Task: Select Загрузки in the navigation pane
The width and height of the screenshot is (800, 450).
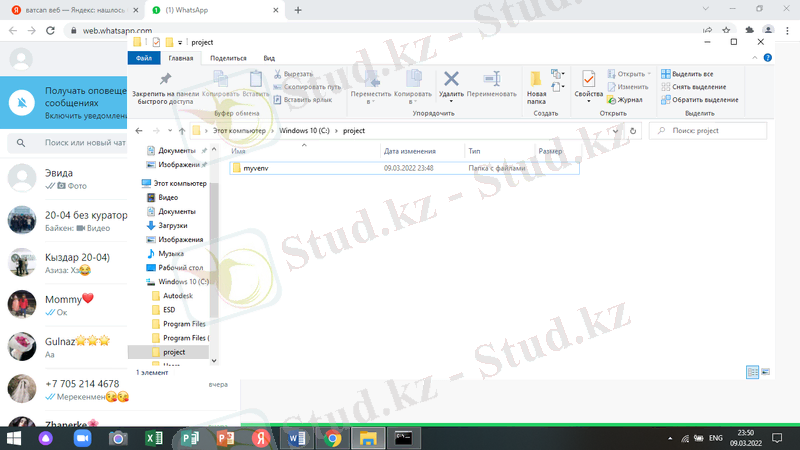Action: [x=172, y=226]
